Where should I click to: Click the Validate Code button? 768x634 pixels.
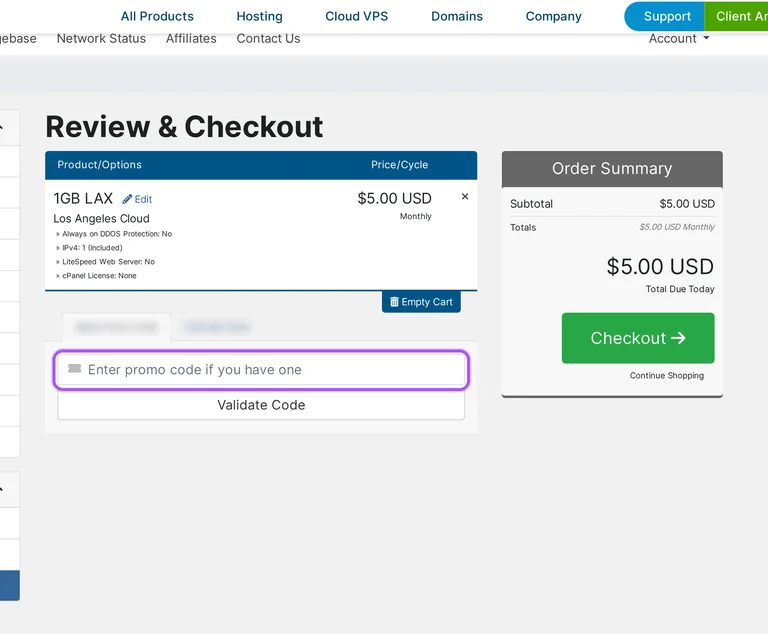pyautogui.click(x=261, y=405)
